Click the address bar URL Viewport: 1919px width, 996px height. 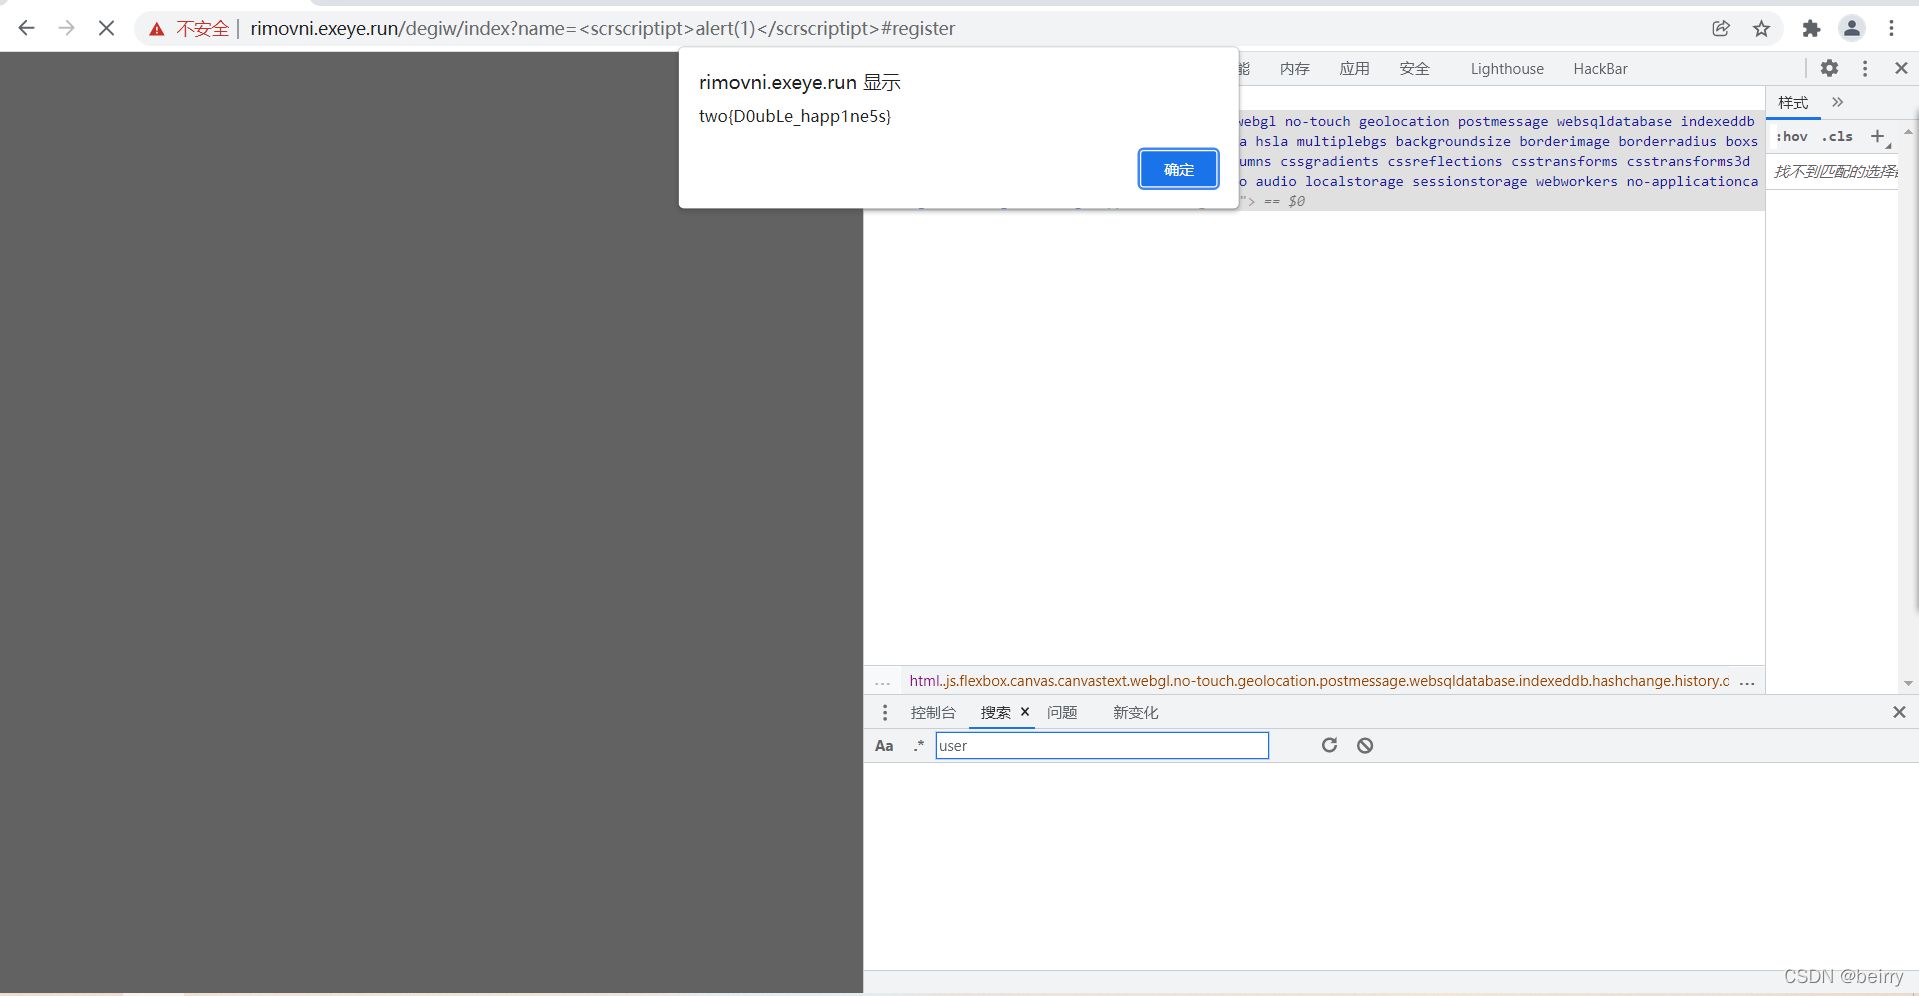click(603, 29)
